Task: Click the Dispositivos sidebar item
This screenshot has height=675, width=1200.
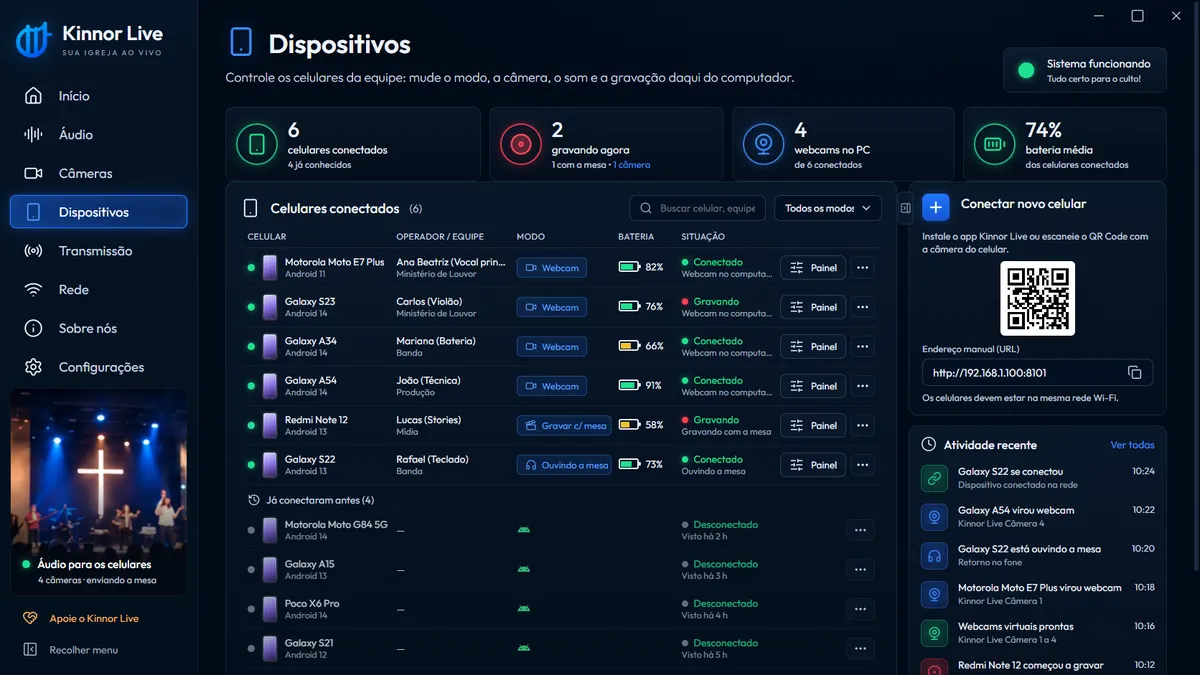Action: click(x=98, y=212)
